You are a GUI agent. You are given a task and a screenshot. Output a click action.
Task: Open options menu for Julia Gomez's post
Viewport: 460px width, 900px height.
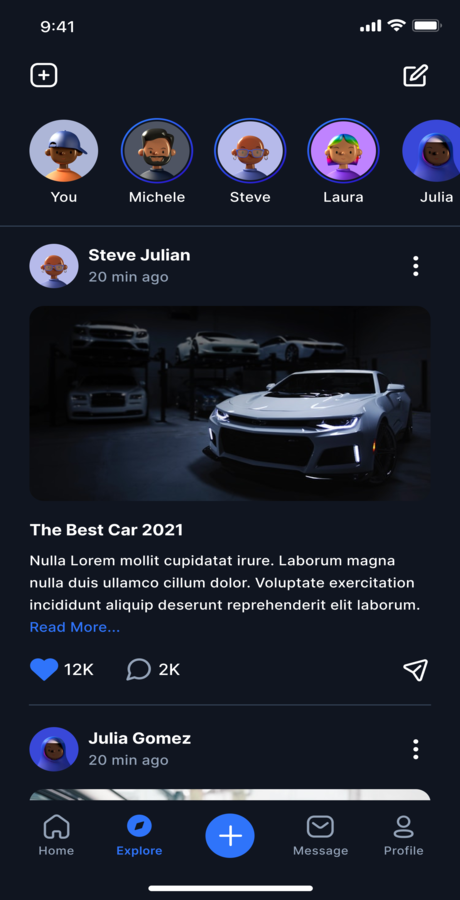click(416, 749)
